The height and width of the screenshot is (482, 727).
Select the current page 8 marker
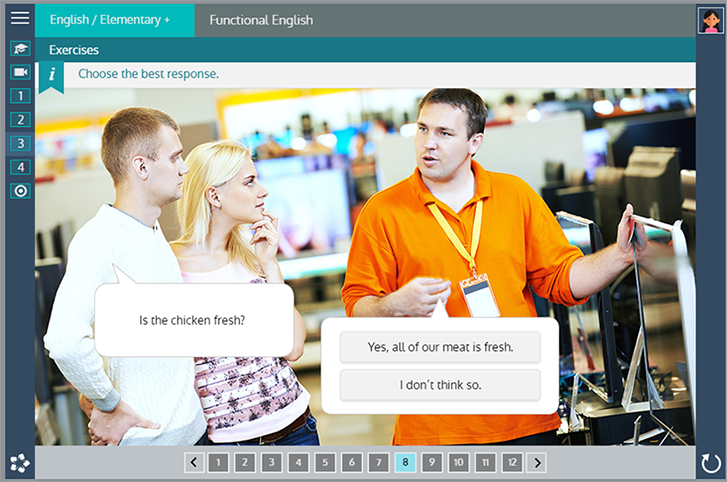[405, 462]
